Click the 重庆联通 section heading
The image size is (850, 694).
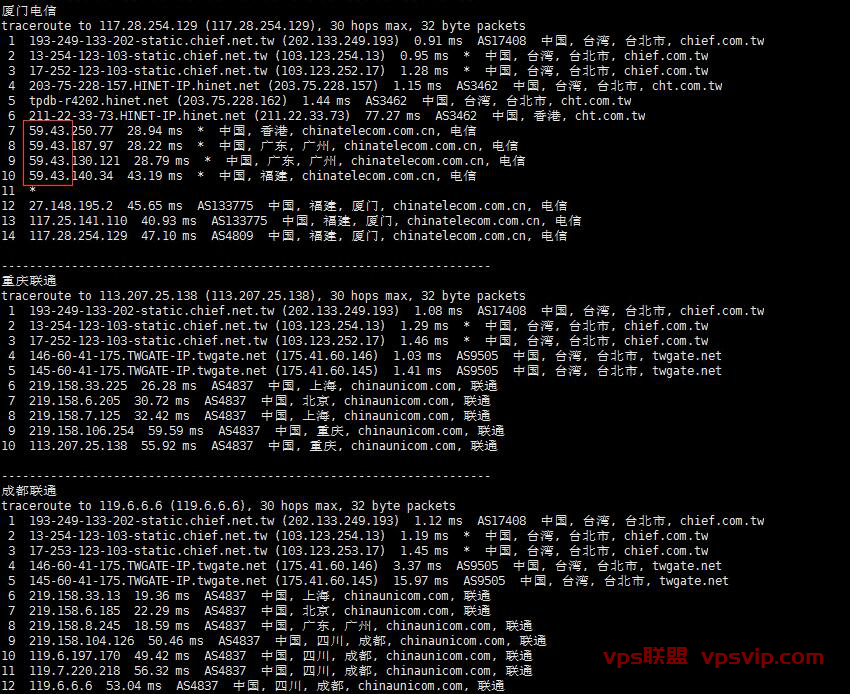29,280
